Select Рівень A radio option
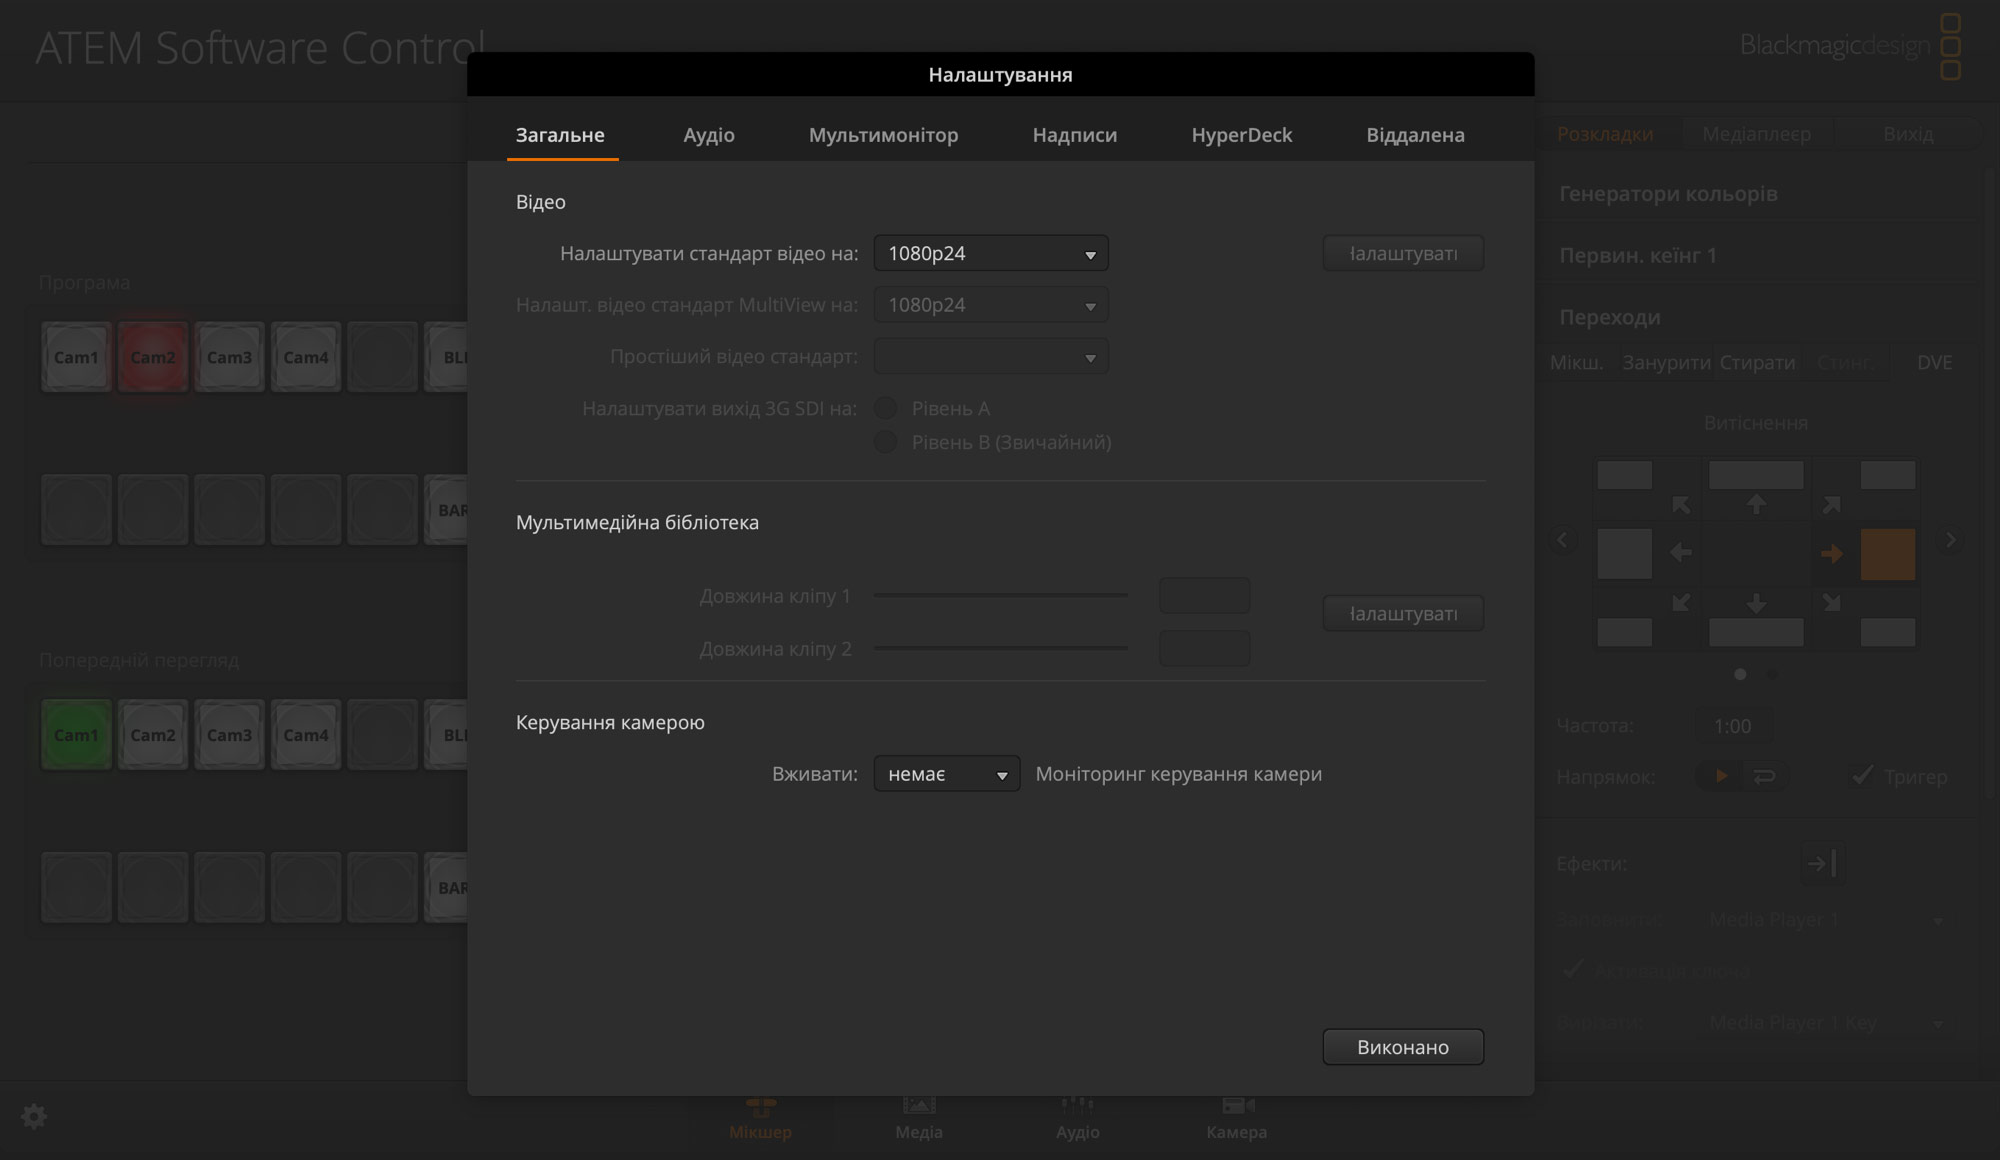Screen dimensions: 2000x1160 click(885, 408)
